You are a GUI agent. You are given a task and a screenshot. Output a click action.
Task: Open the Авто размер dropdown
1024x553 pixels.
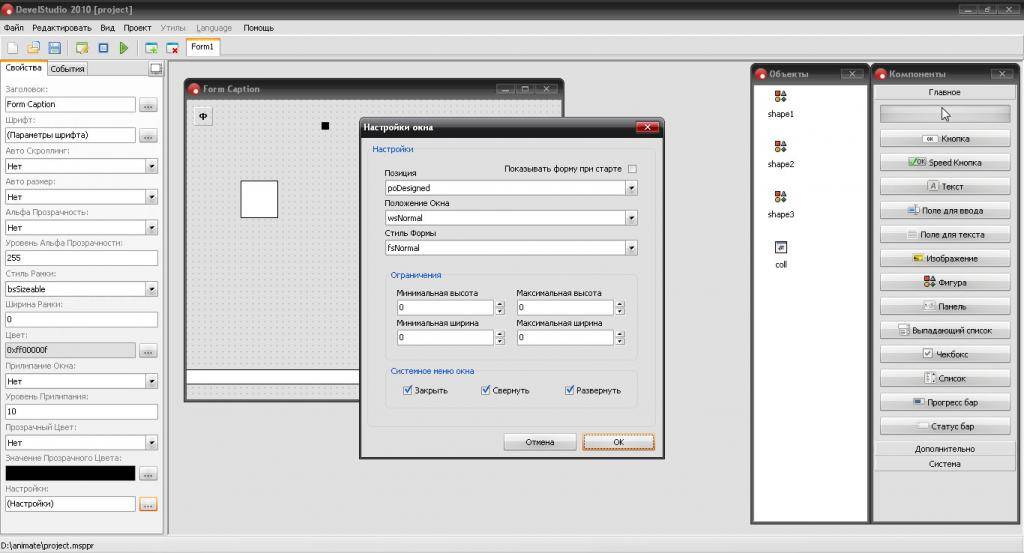pyautogui.click(x=152, y=197)
